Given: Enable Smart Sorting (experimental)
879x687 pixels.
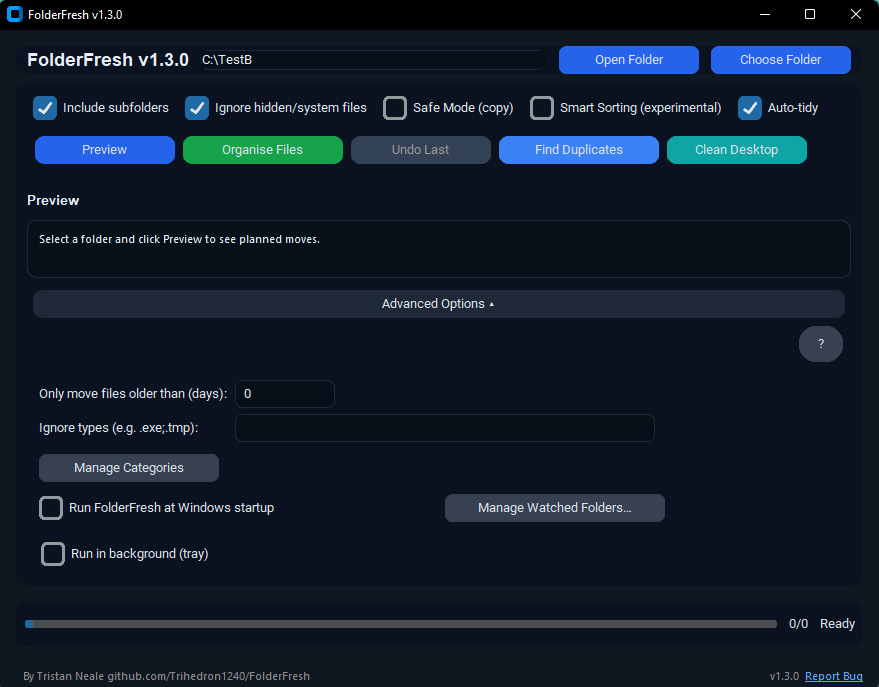Looking at the screenshot, I should 542,108.
